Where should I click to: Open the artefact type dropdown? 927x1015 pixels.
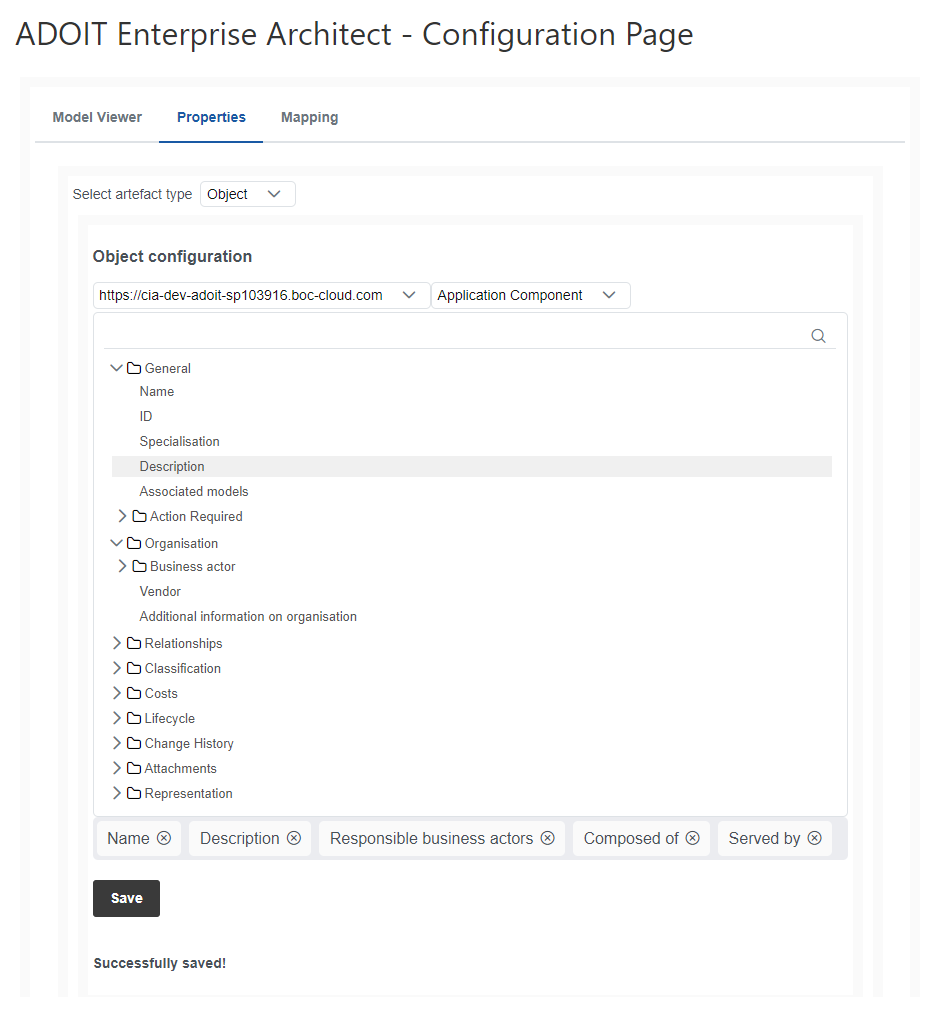pyautogui.click(x=247, y=194)
